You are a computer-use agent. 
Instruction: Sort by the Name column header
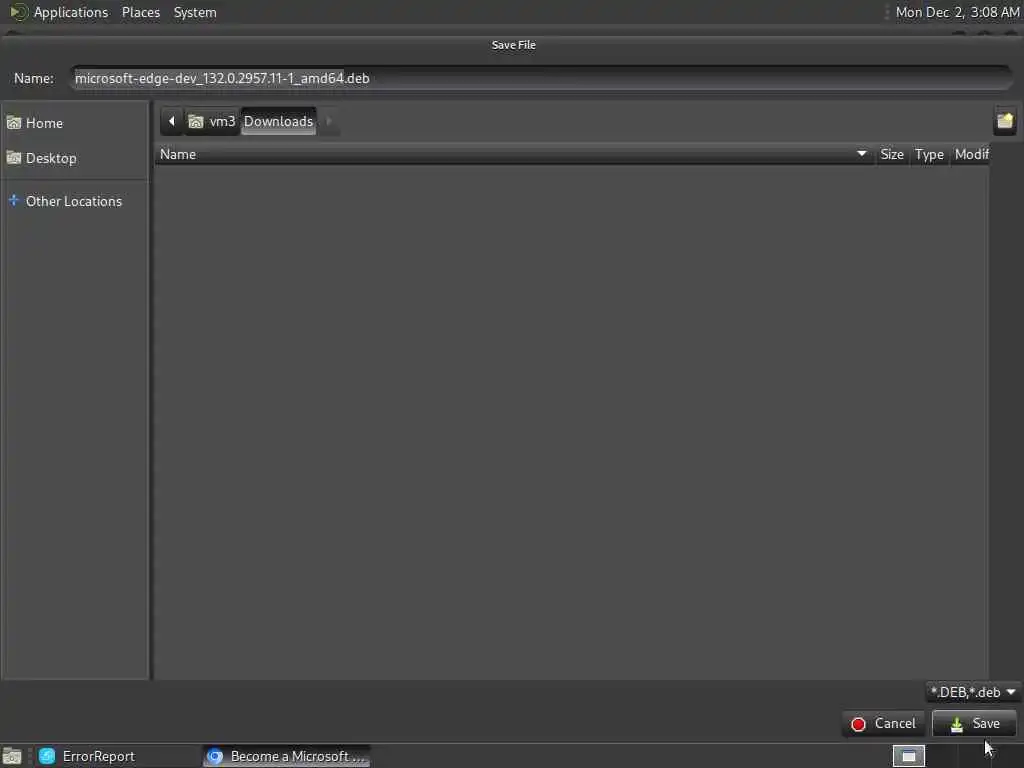pyautogui.click(x=514, y=155)
